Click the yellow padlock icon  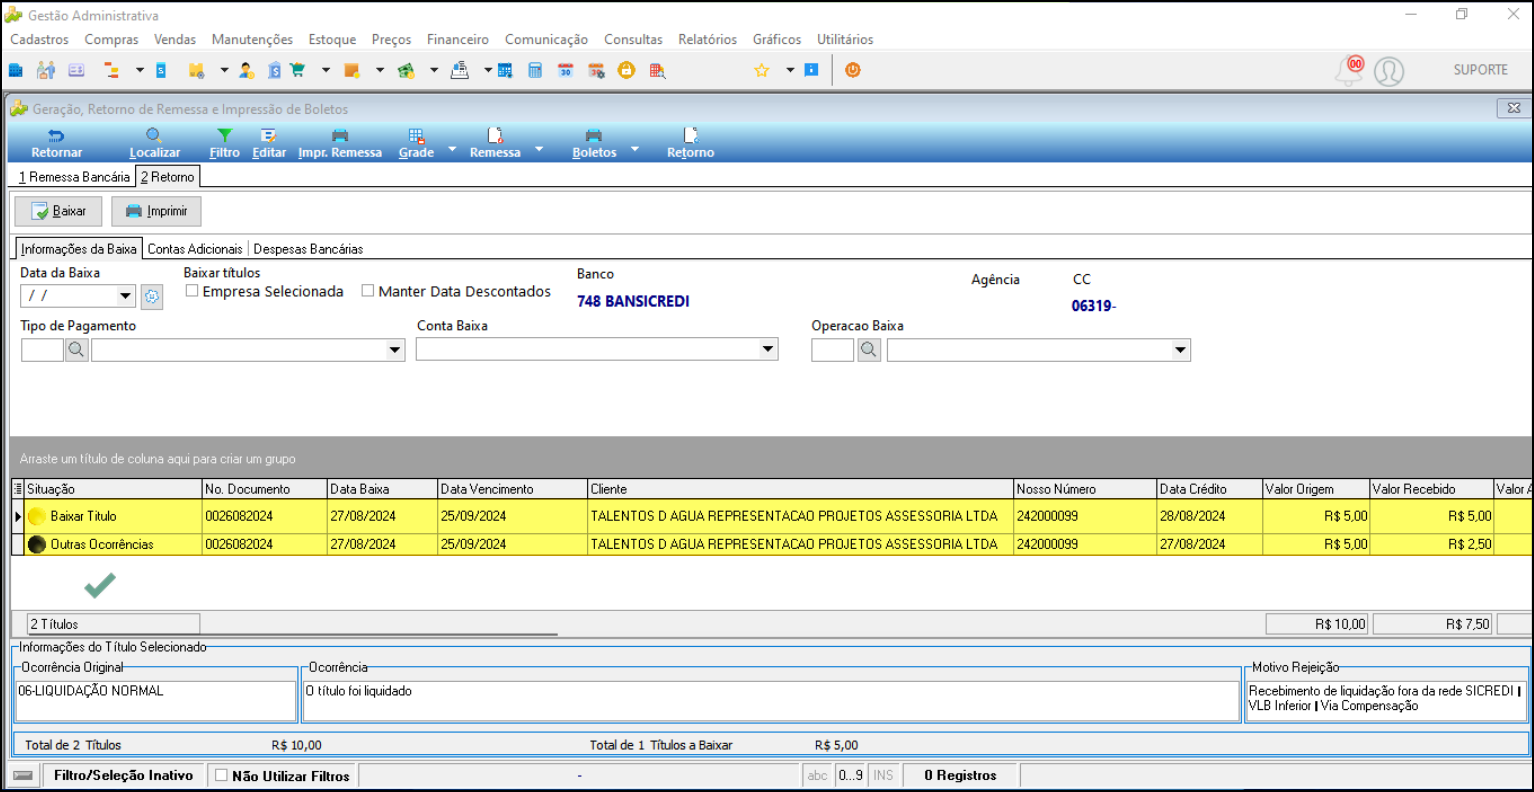pos(626,70)
